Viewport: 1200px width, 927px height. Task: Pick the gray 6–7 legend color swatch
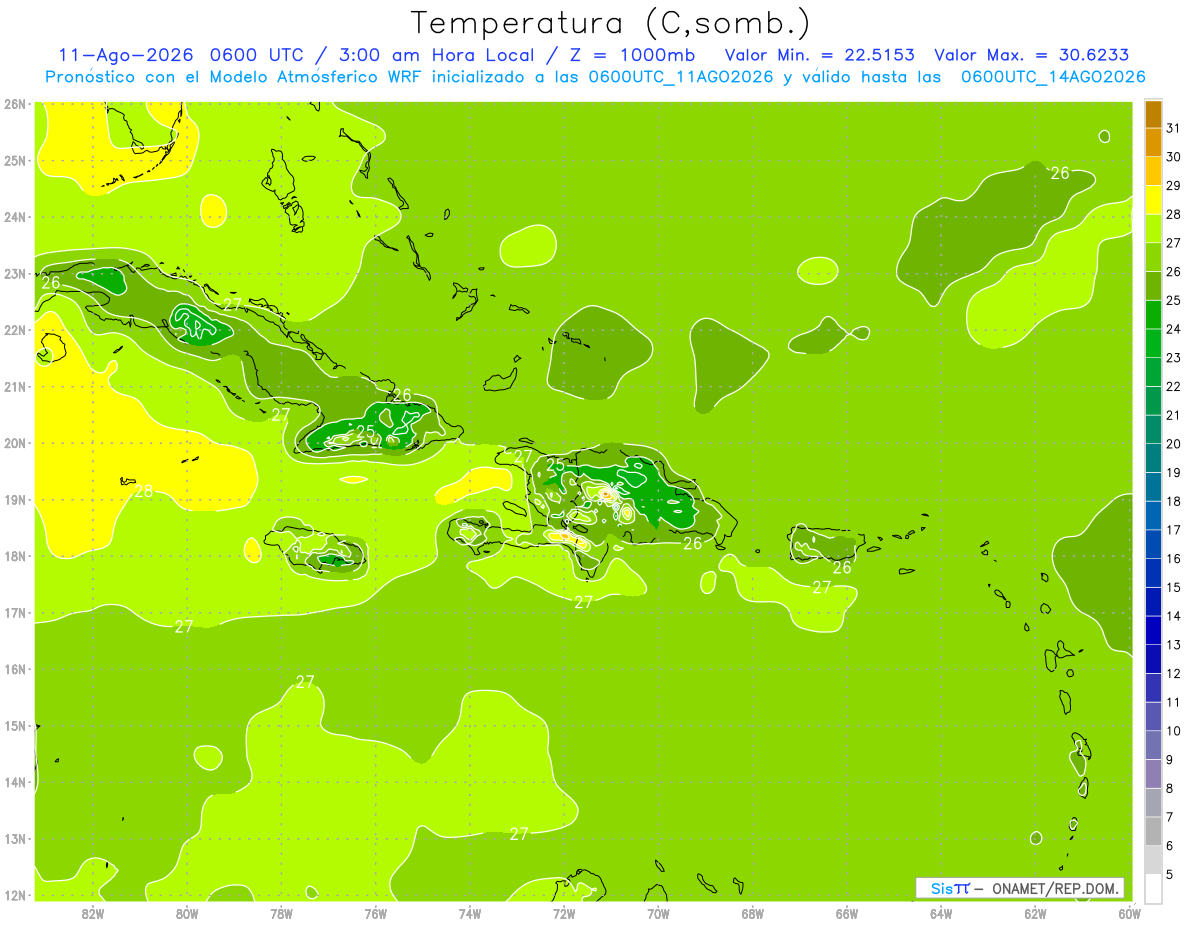(x=1153, y=831)
